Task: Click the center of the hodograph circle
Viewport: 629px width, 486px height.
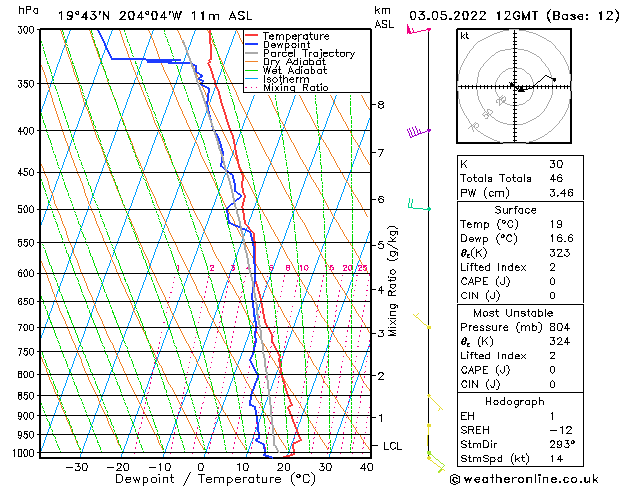Action: point(513,87)
